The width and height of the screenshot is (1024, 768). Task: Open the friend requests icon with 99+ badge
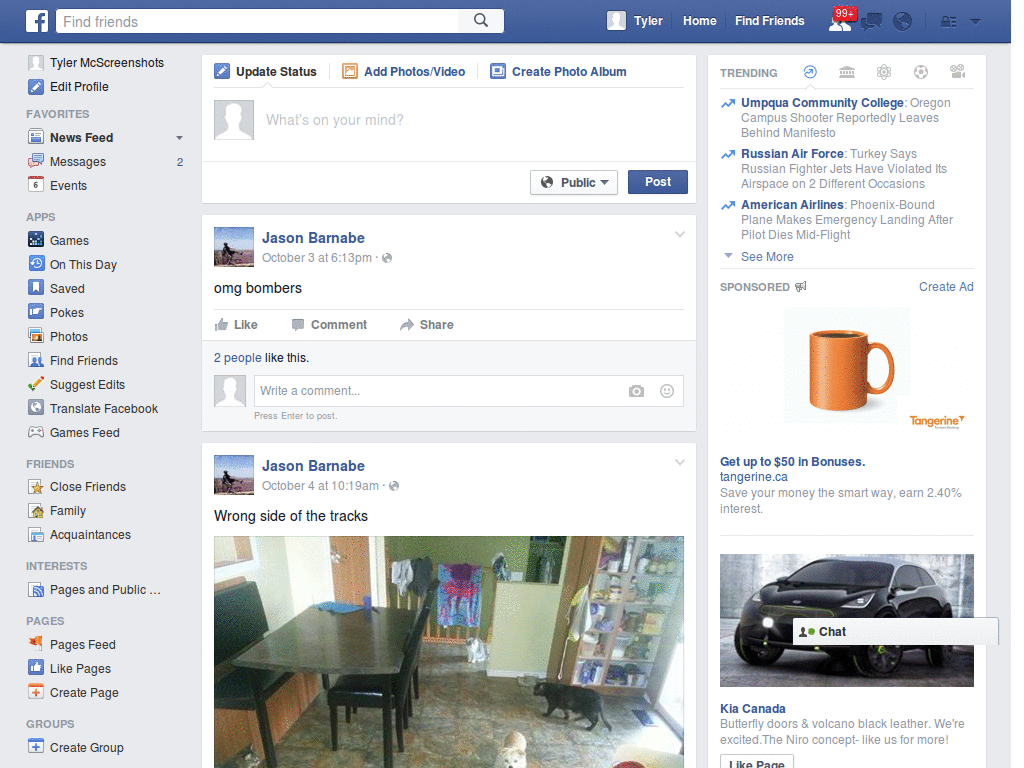click(840, 21)
